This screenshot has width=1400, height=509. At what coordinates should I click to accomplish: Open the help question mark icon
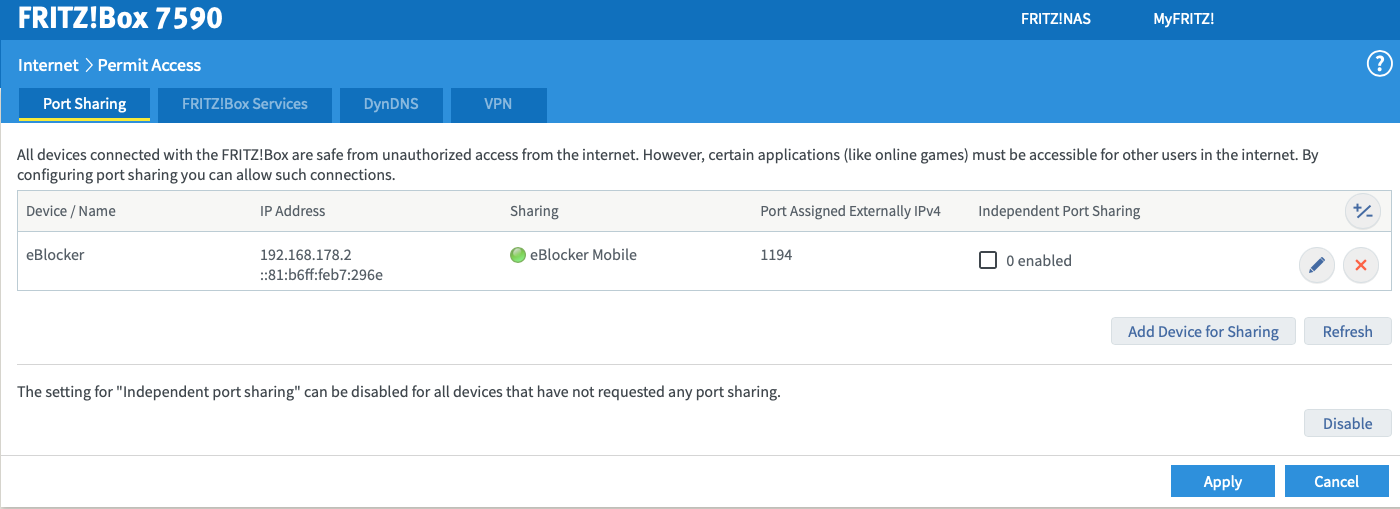pyautogui.click(x=1380, y=65)
